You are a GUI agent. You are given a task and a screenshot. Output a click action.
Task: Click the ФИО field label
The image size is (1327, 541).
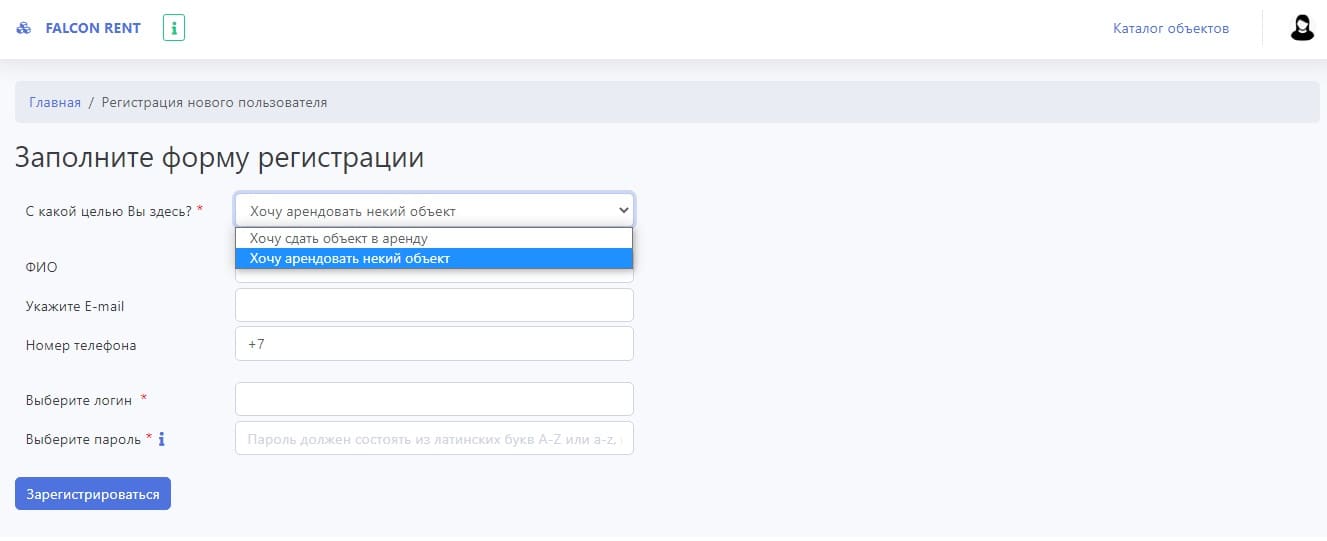click(x=42, y=267)
